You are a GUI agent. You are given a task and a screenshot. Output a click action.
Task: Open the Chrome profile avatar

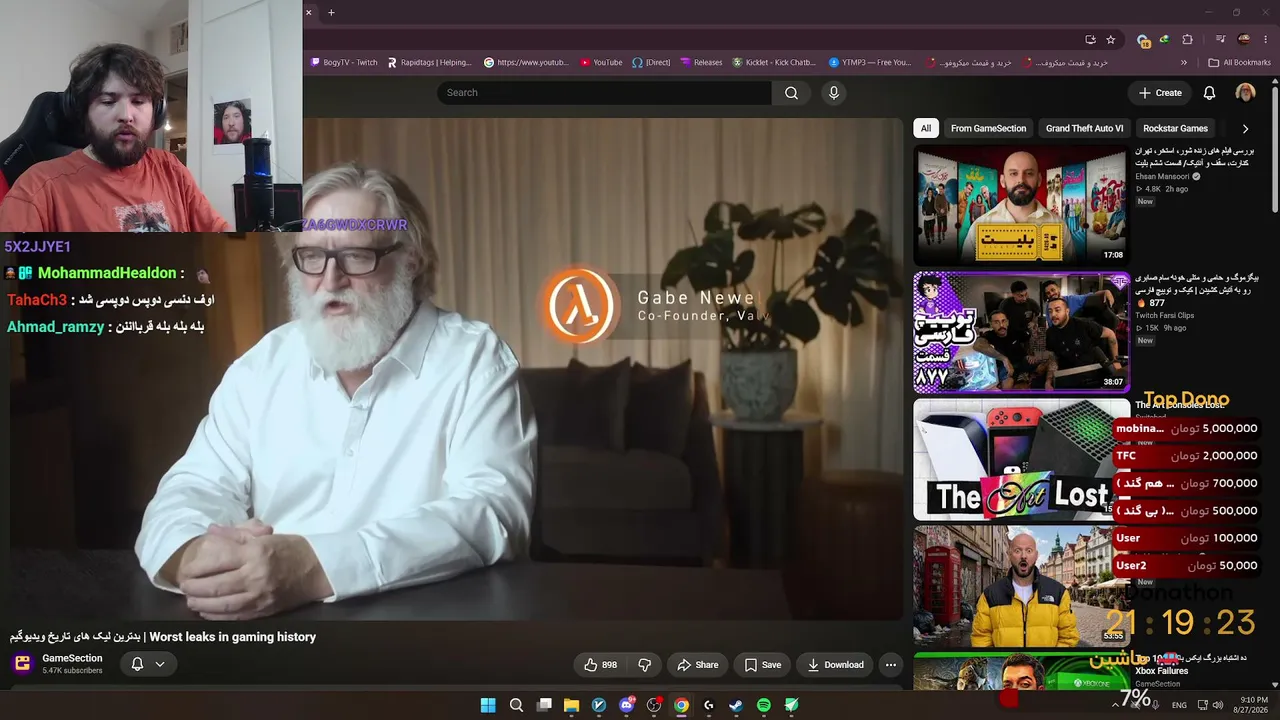point(1244,40)
